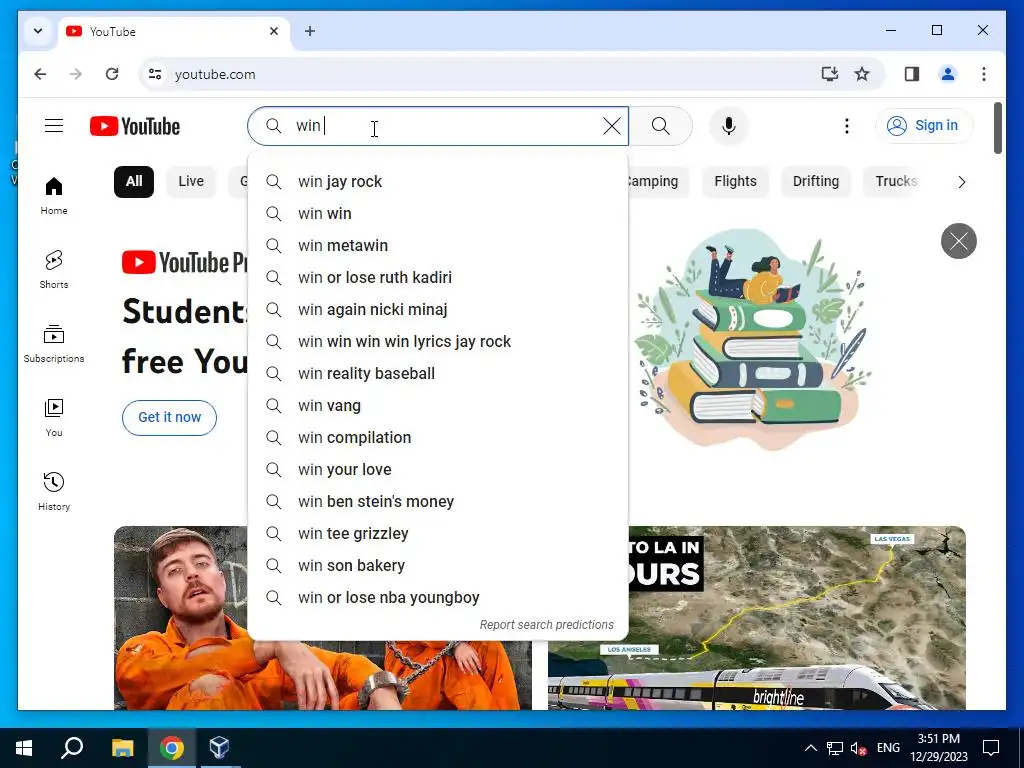Viewport: 1024px width, 768px height.
Task: Choose suggestion win or lose nba youngboy
Action: coord(438,598)
